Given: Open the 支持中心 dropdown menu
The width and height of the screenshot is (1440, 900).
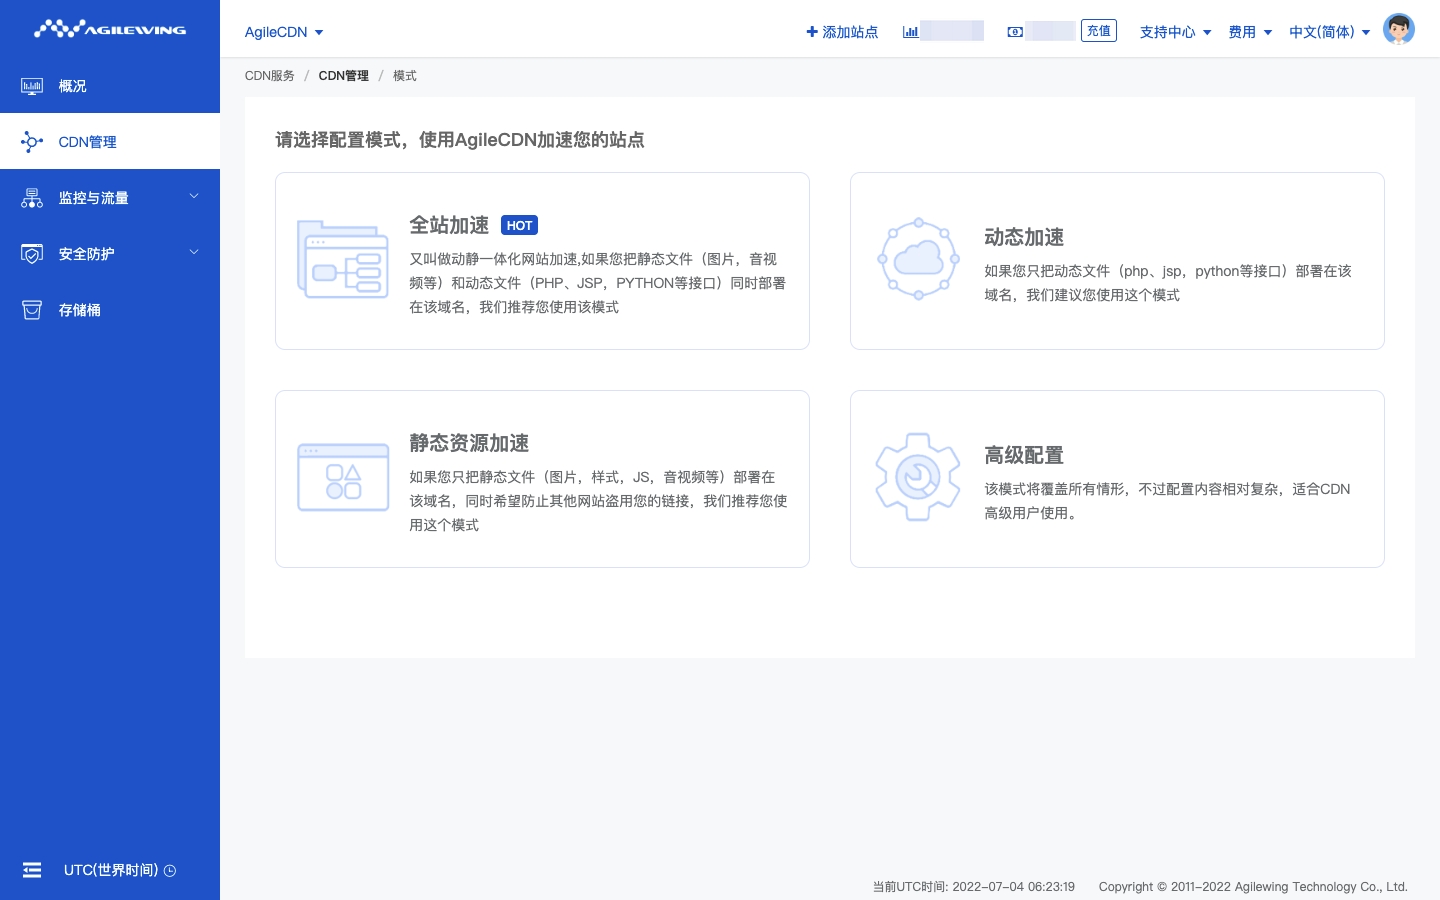Looking at the screenshot, I should click(x=1175, y=32).
